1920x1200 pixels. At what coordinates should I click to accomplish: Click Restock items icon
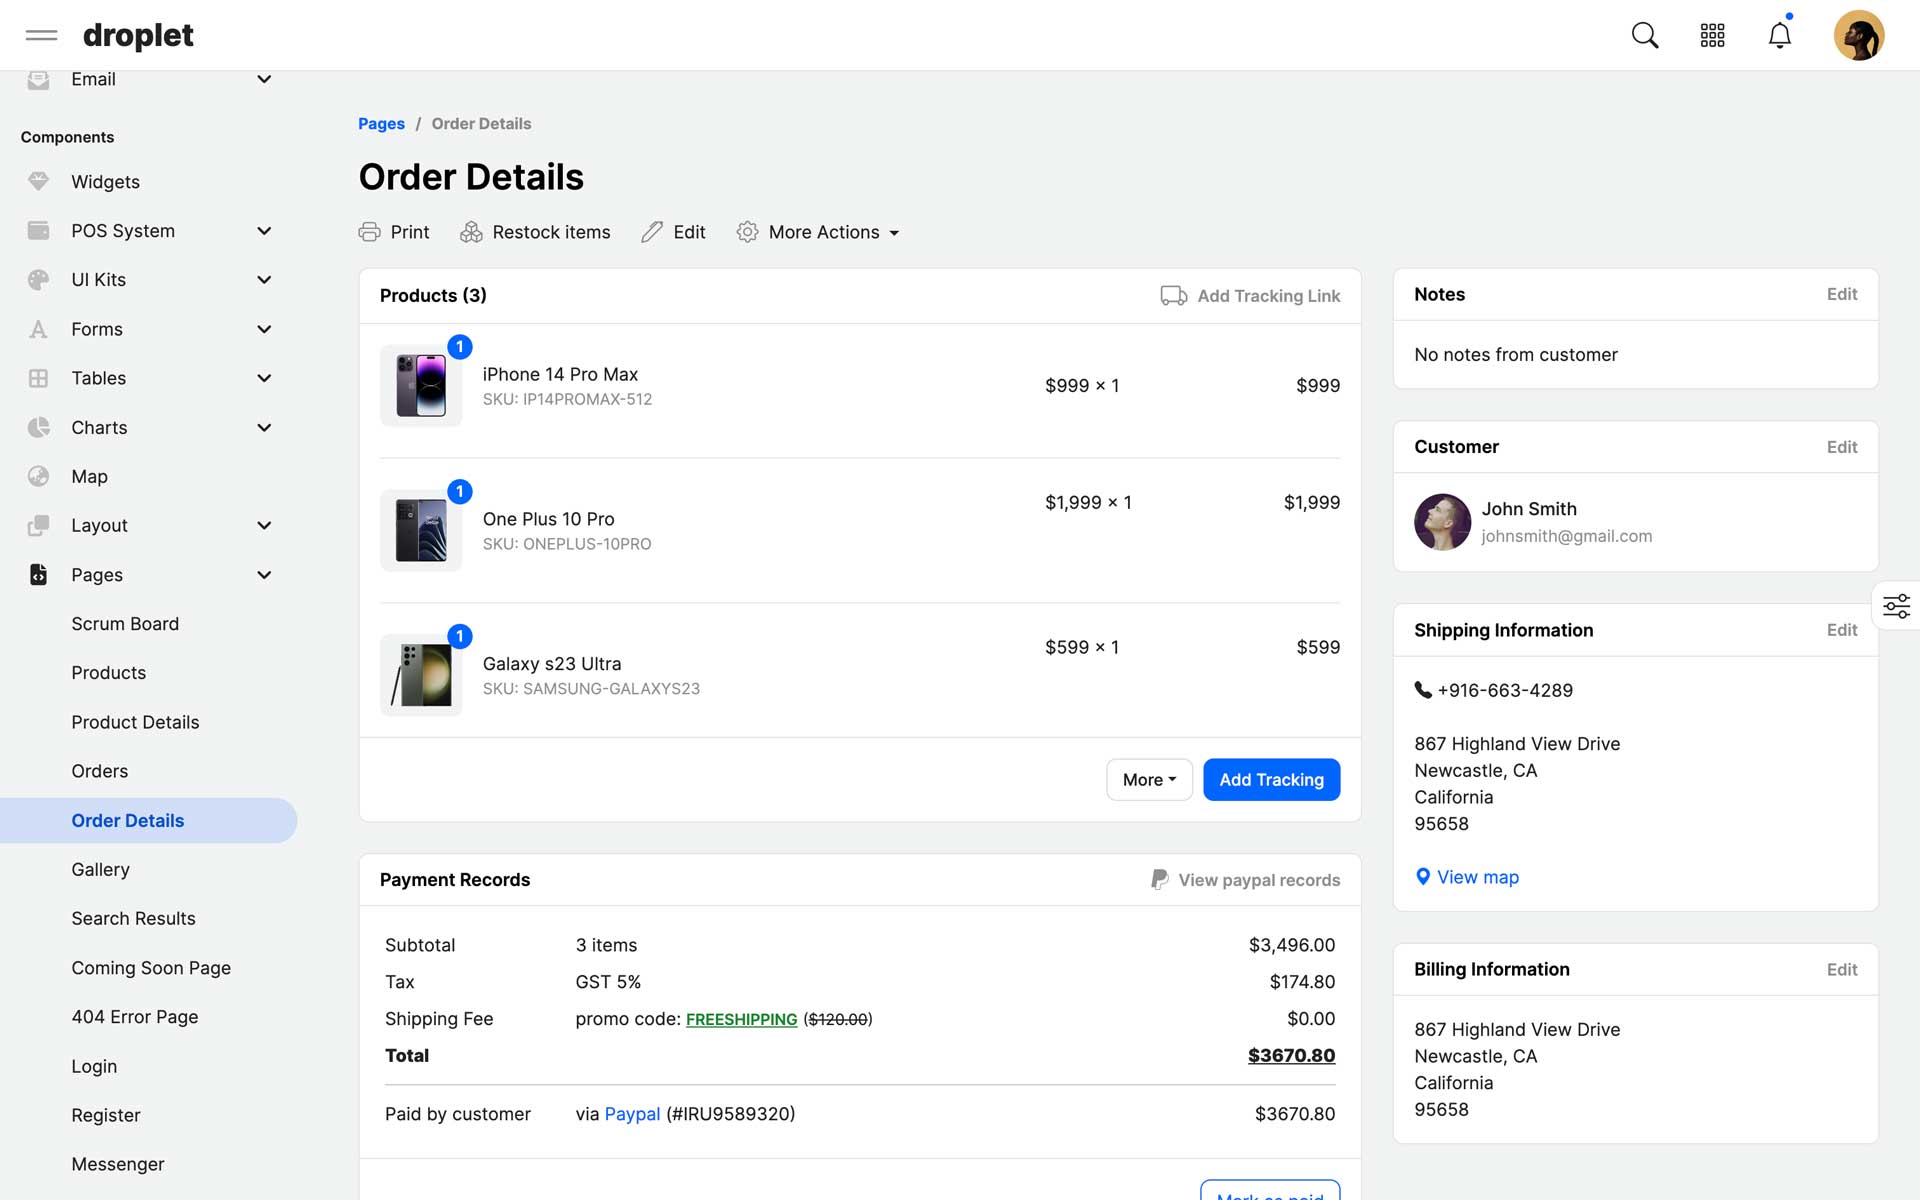pyautogui.click(x=471, y=232)
